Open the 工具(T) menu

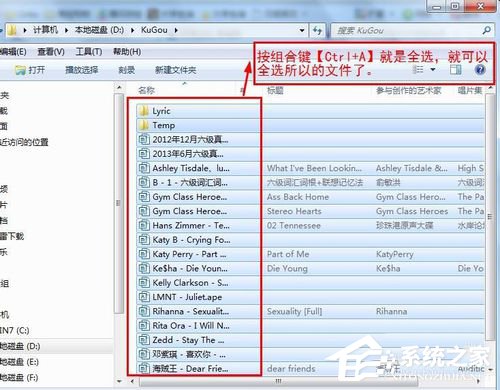click(x=89, y=52)
